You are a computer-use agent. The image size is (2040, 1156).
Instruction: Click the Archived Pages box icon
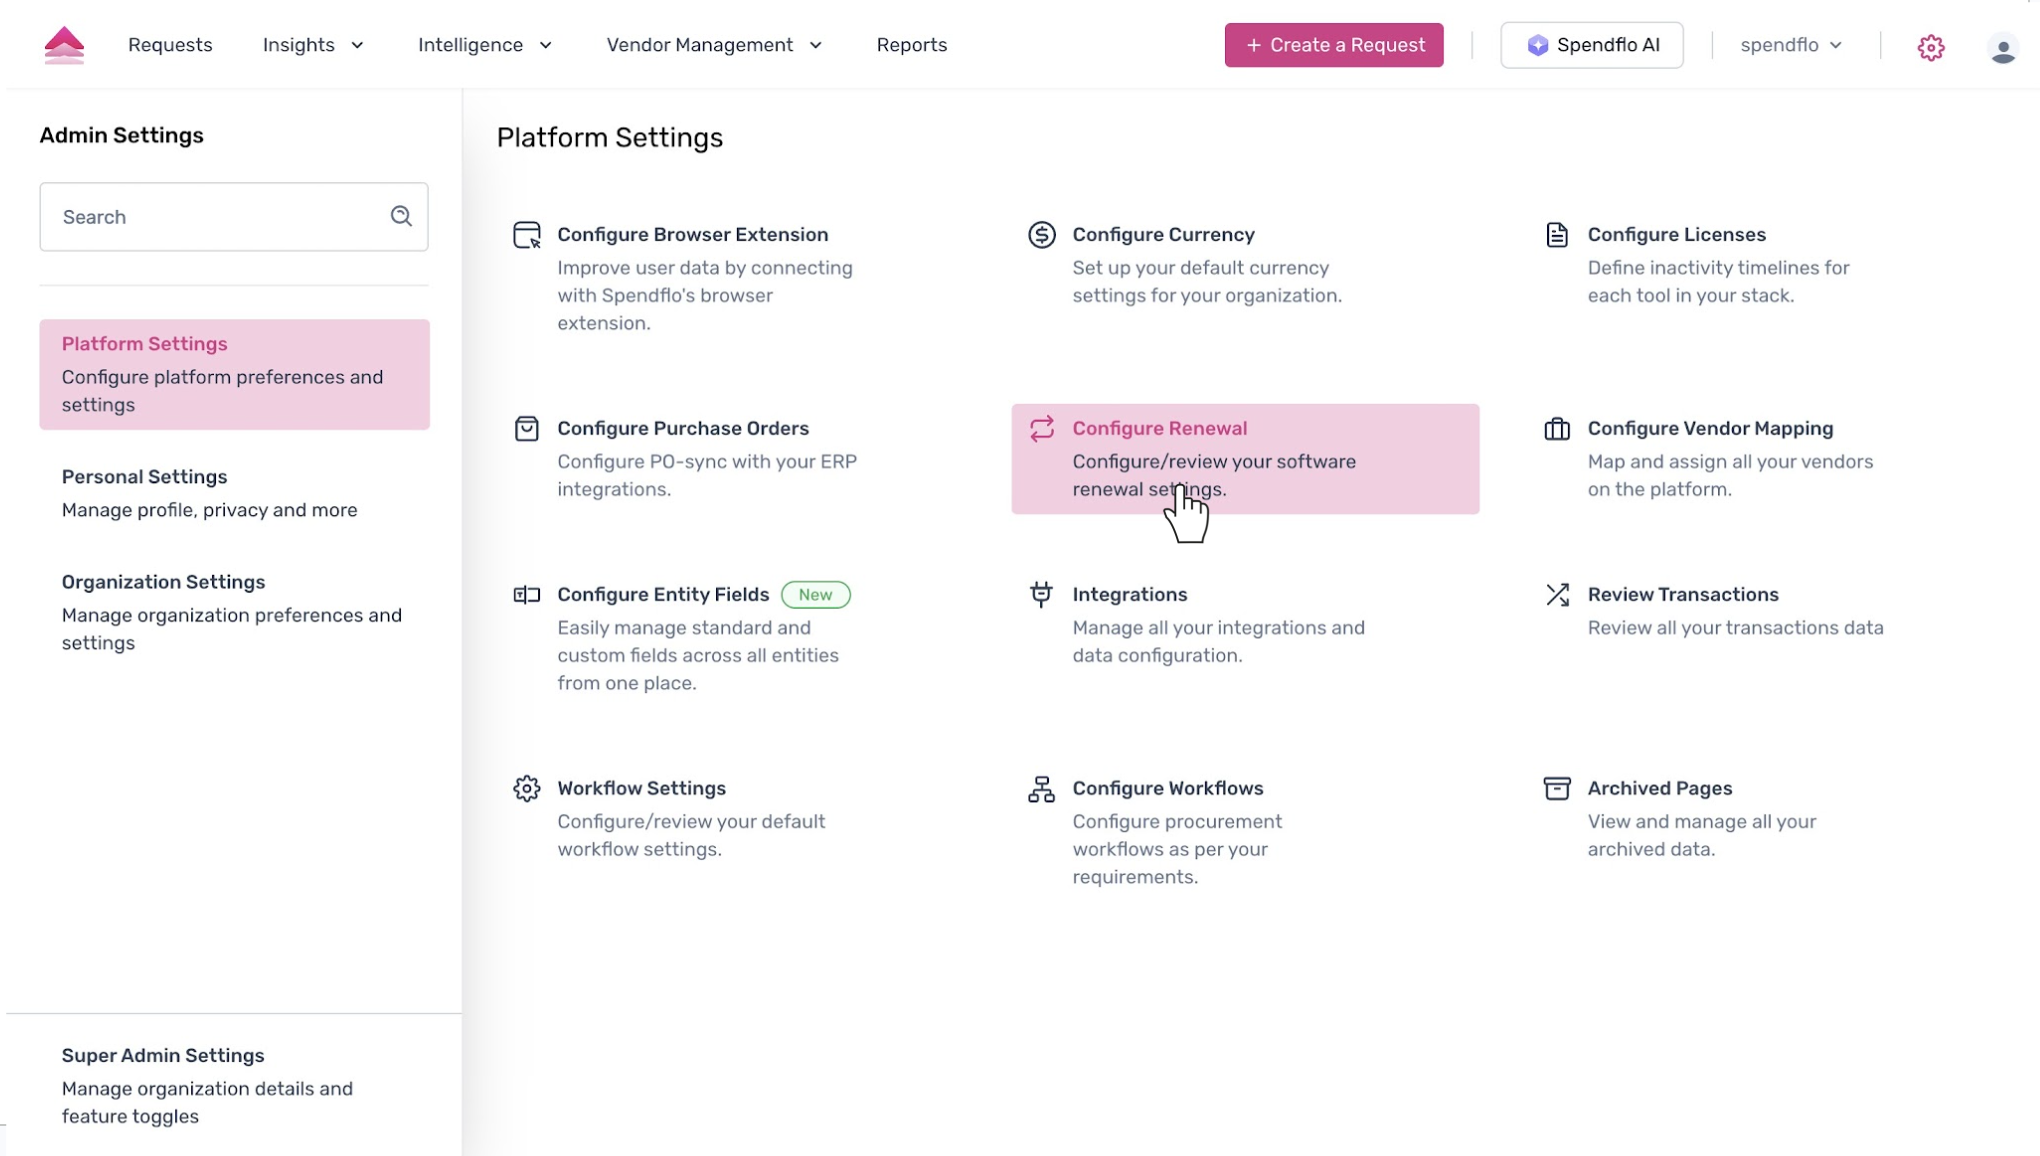click(1557, 788)
